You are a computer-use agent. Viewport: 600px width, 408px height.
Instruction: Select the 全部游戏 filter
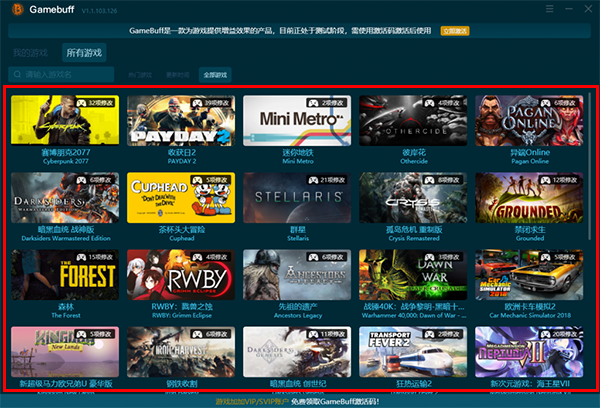215,75
